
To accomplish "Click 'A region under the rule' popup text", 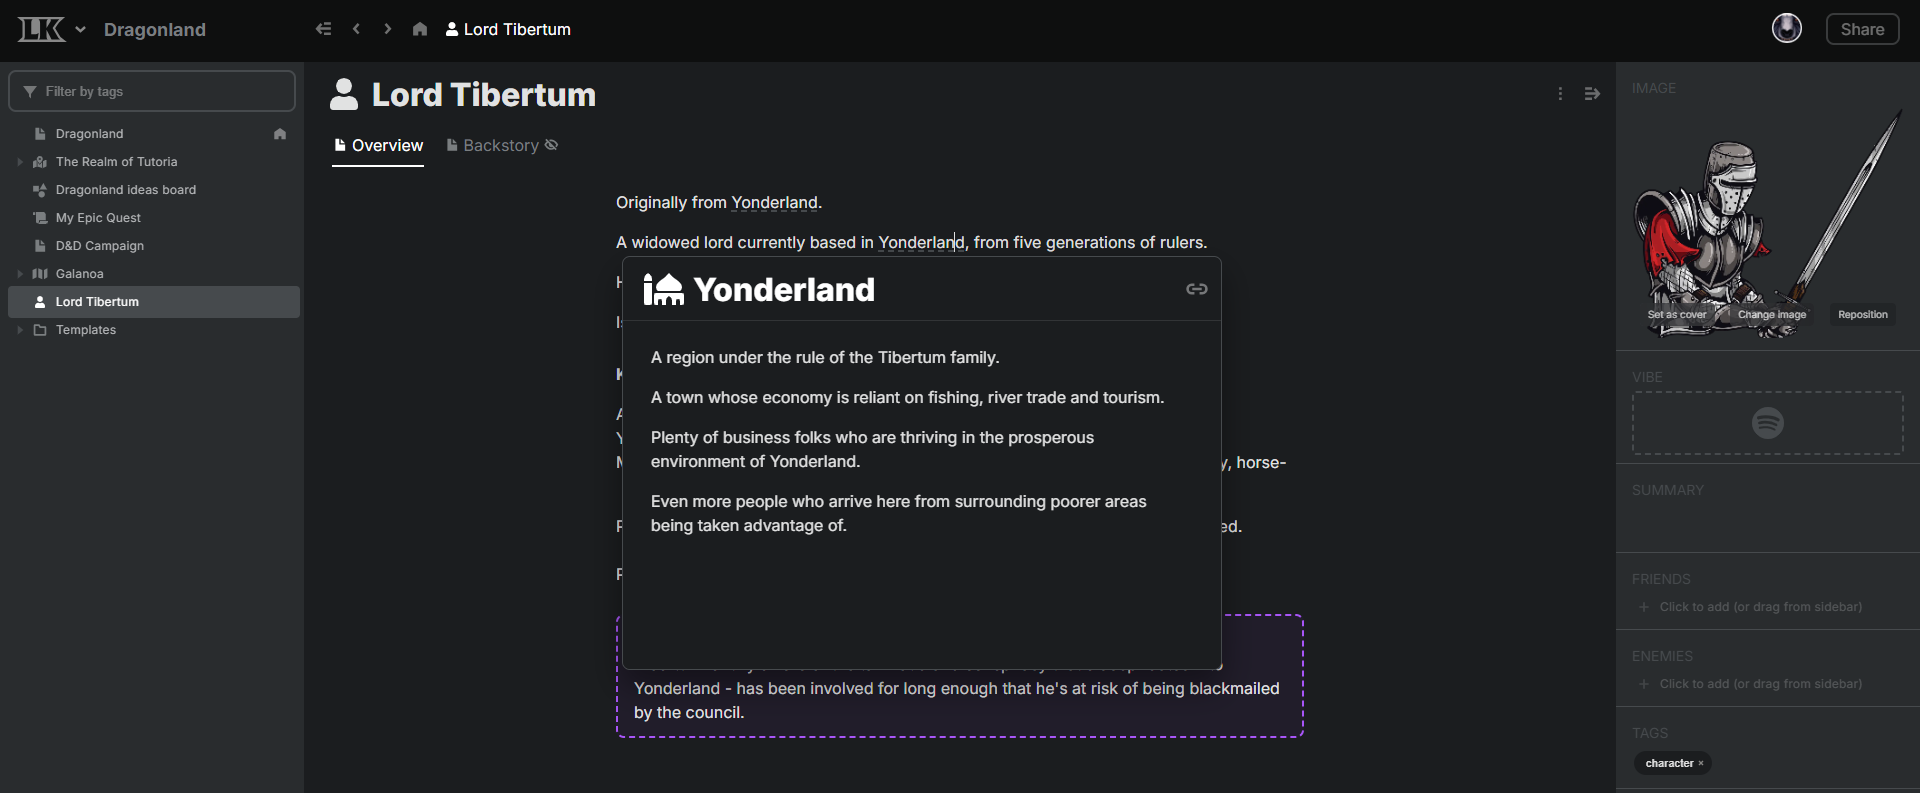I will click(825, 358).
